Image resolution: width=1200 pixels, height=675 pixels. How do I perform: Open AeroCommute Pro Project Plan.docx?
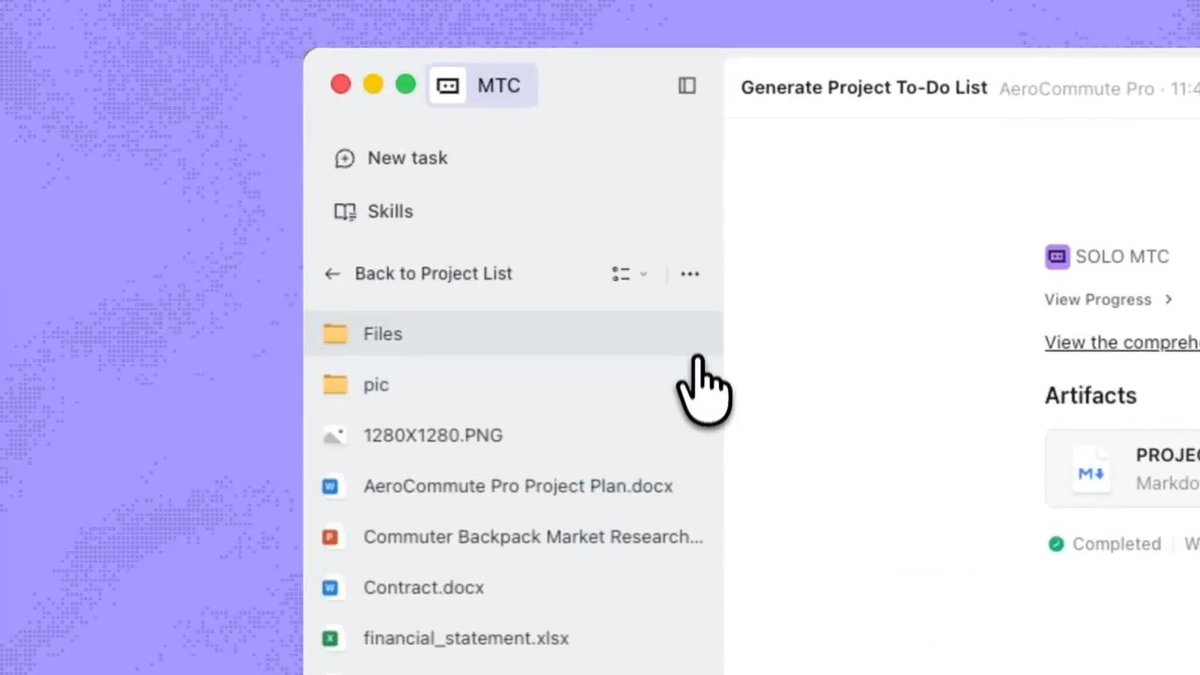(513, 487)
